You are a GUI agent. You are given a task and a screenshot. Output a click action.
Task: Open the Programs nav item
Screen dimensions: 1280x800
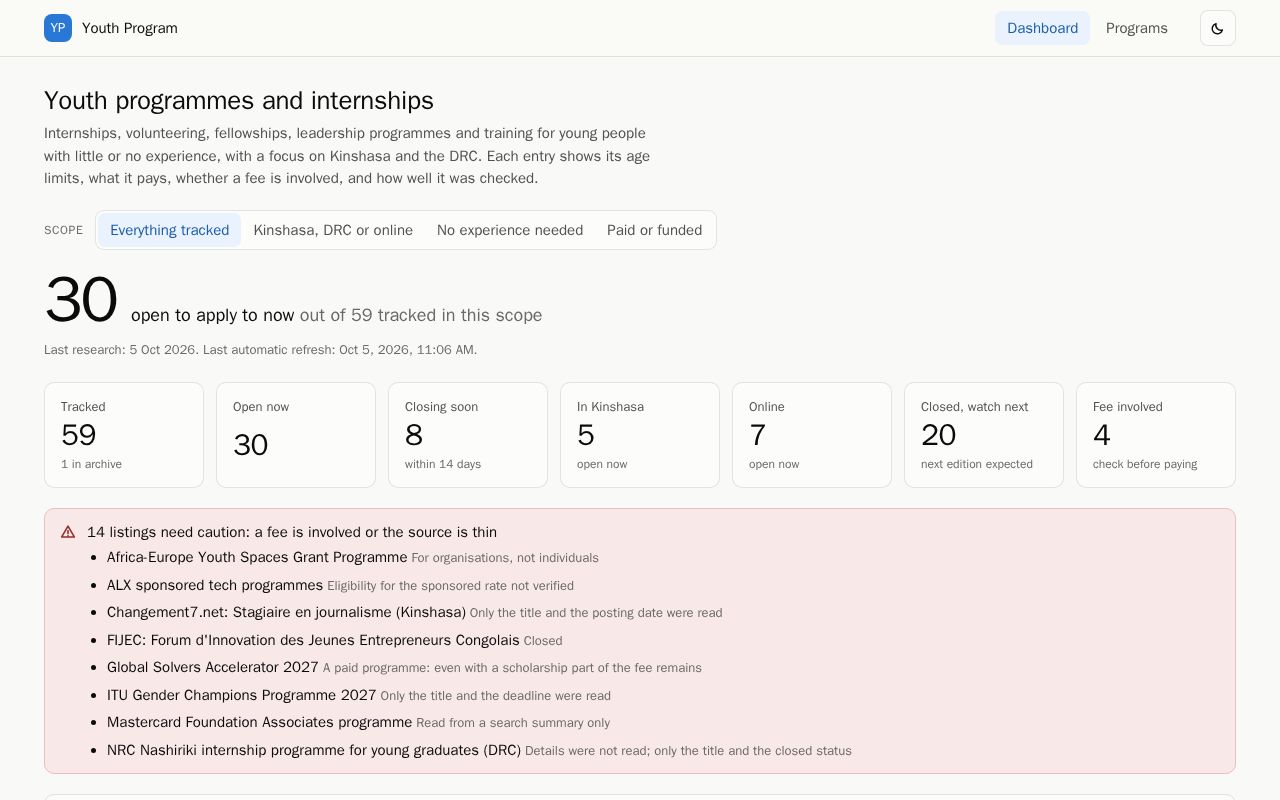(x=1136, y=28)
